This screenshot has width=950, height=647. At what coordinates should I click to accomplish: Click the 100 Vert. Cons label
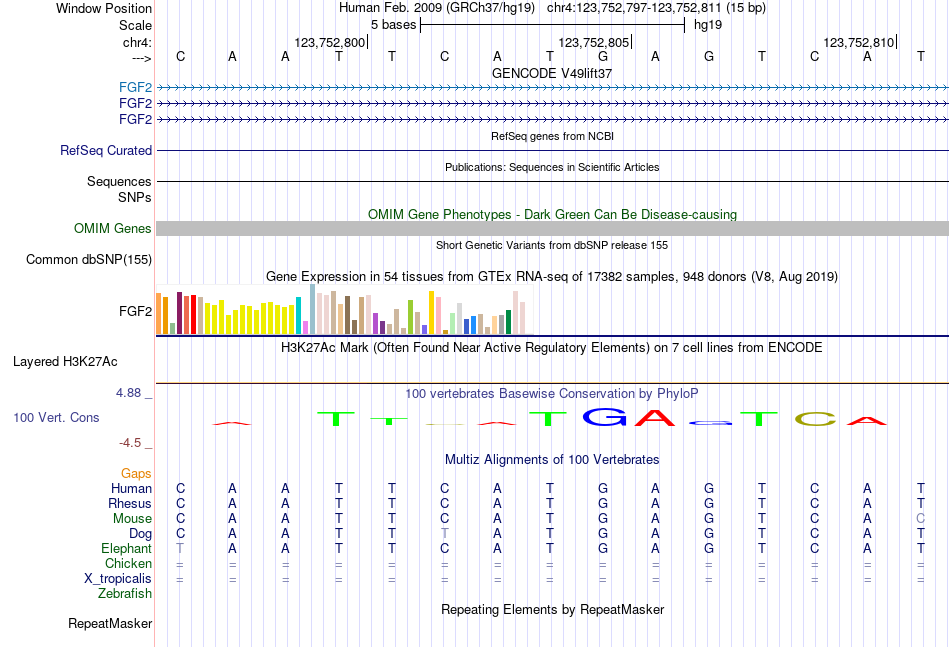click(56, 417)
